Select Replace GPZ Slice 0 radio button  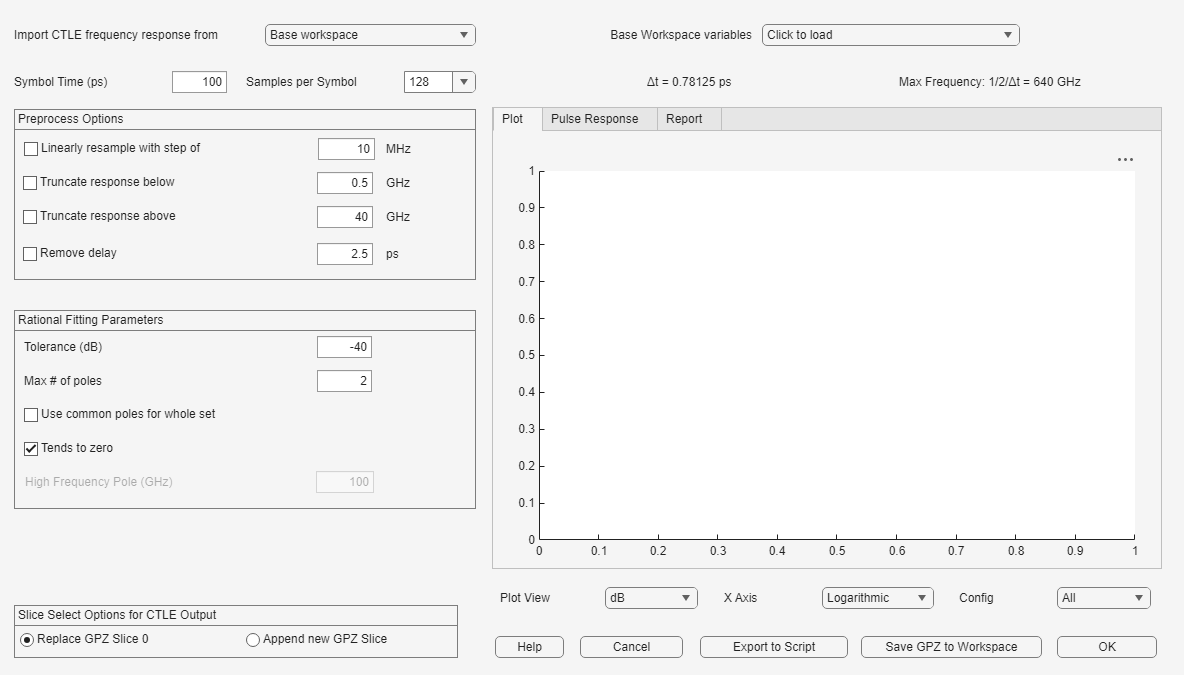coord(27,640)
